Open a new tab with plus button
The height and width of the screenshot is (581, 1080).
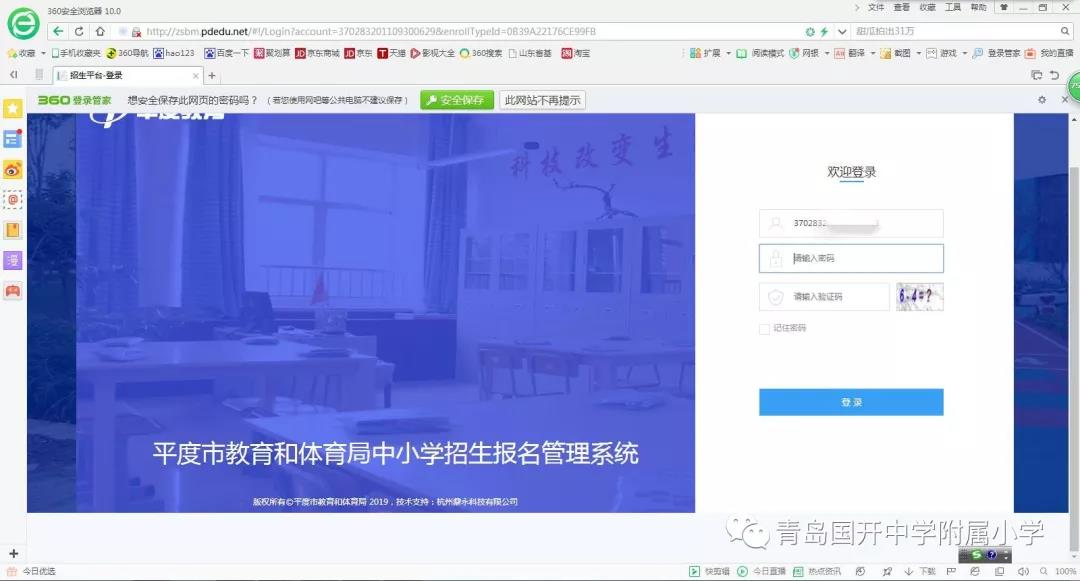212,76
